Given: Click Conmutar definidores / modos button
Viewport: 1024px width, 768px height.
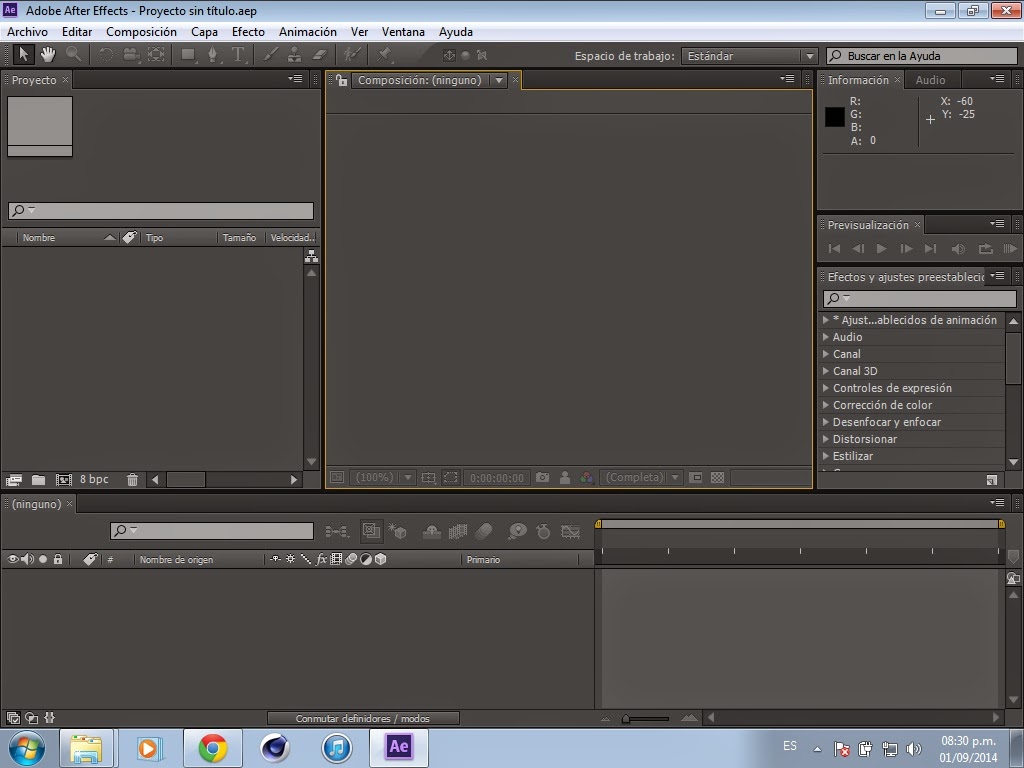Looking at the screenshot, I should pyautogui.click(x=363, y=718).
